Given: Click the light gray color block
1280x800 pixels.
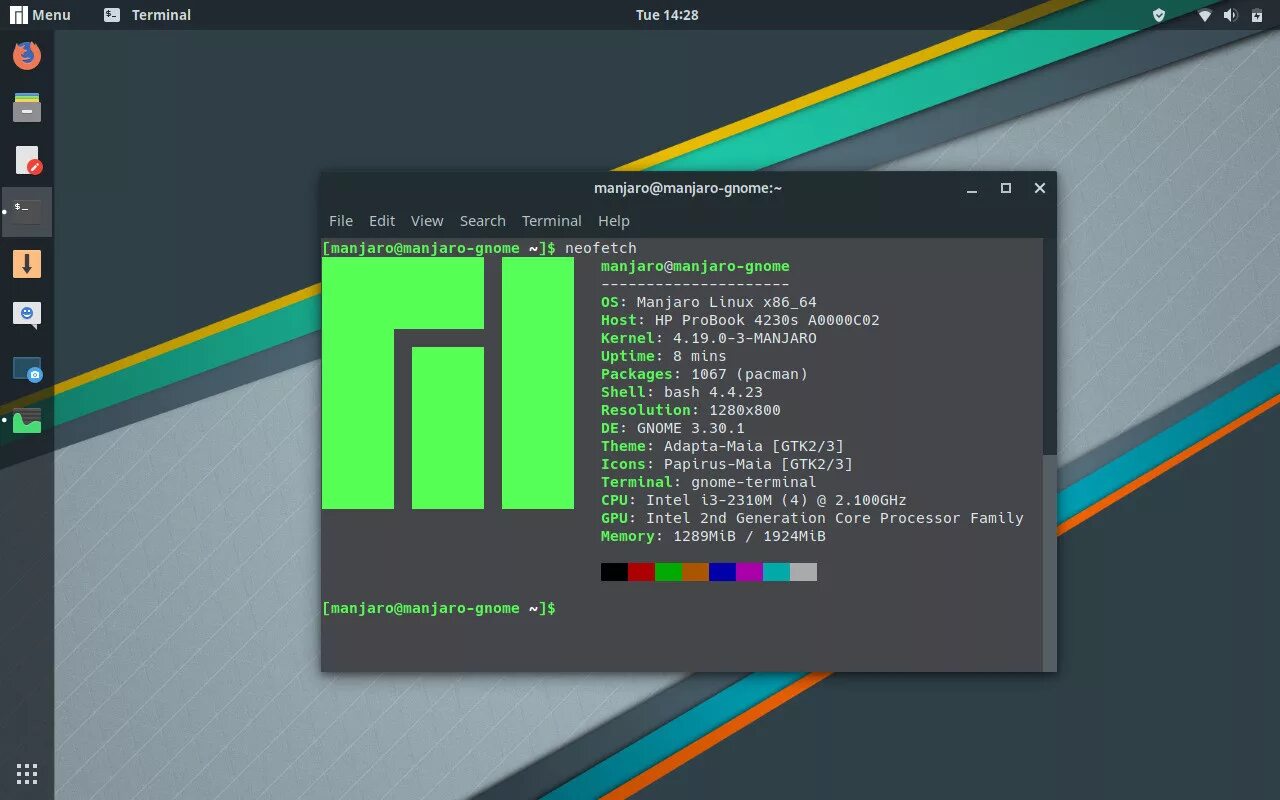Looking at the screenshot, I should 803,572.
